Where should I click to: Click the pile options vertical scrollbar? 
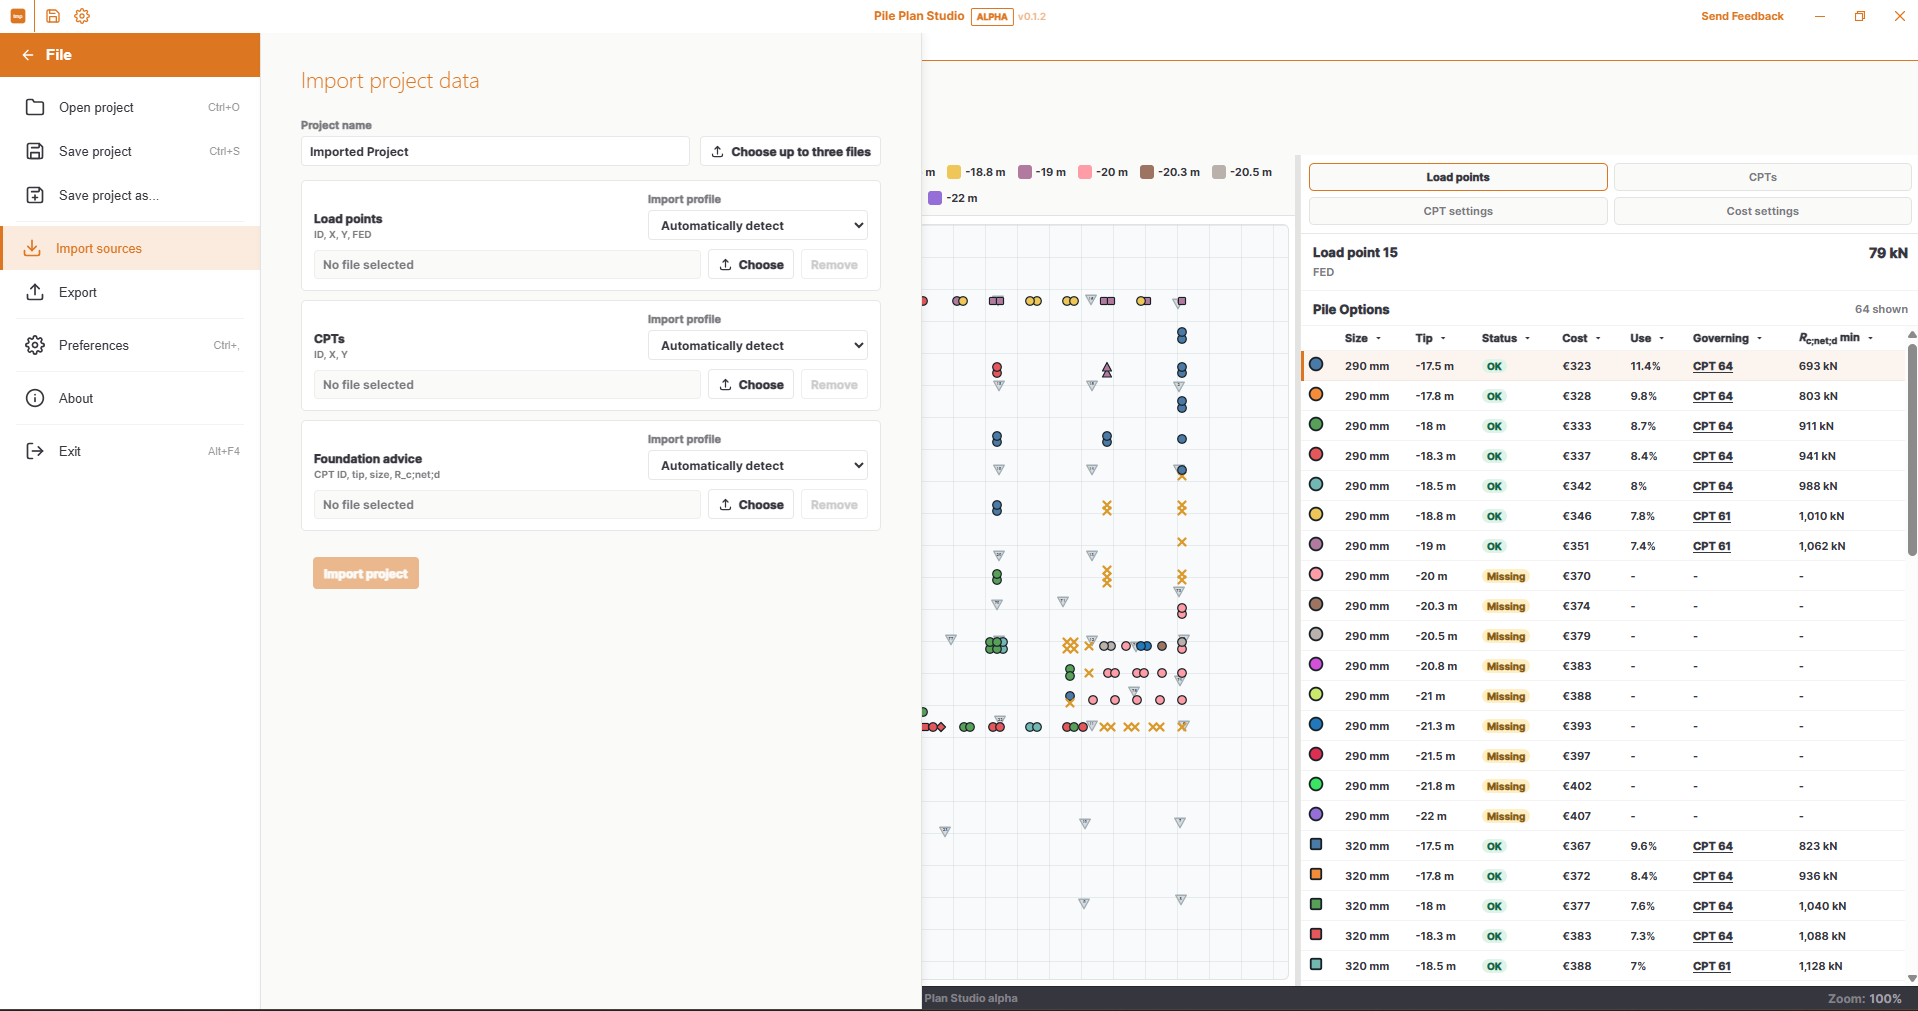(x=1912, y=450)
